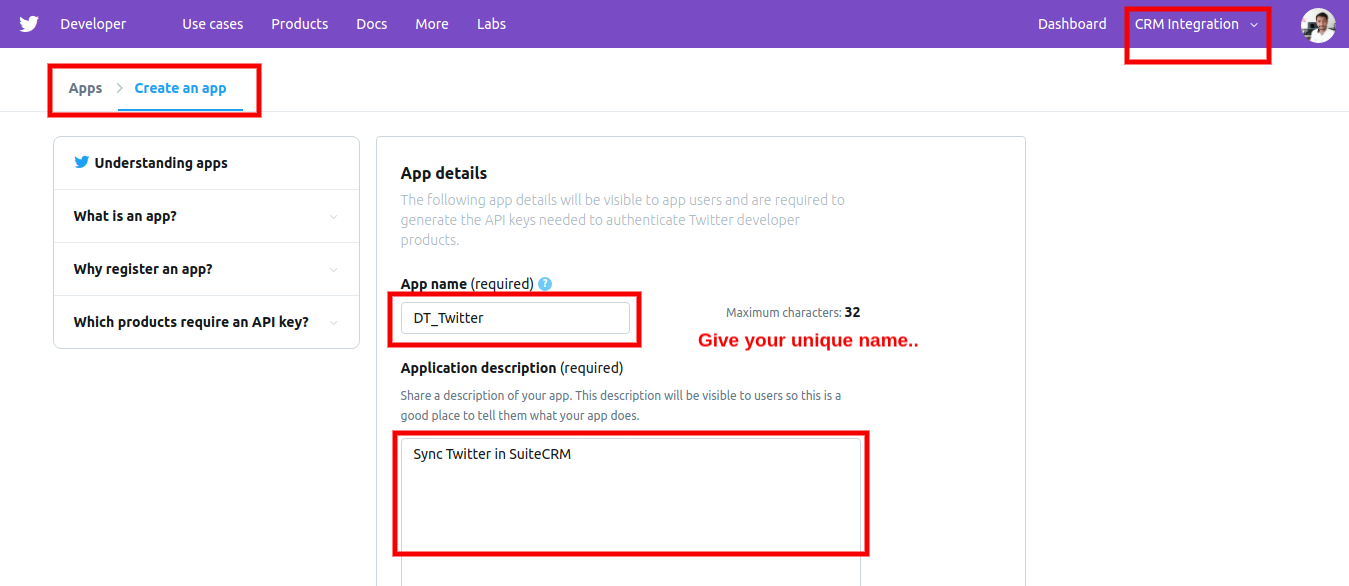The image size is (1349, 586).
Task: Select the 'Create an app' breadcrumb tab
Action: pos(180,88)
